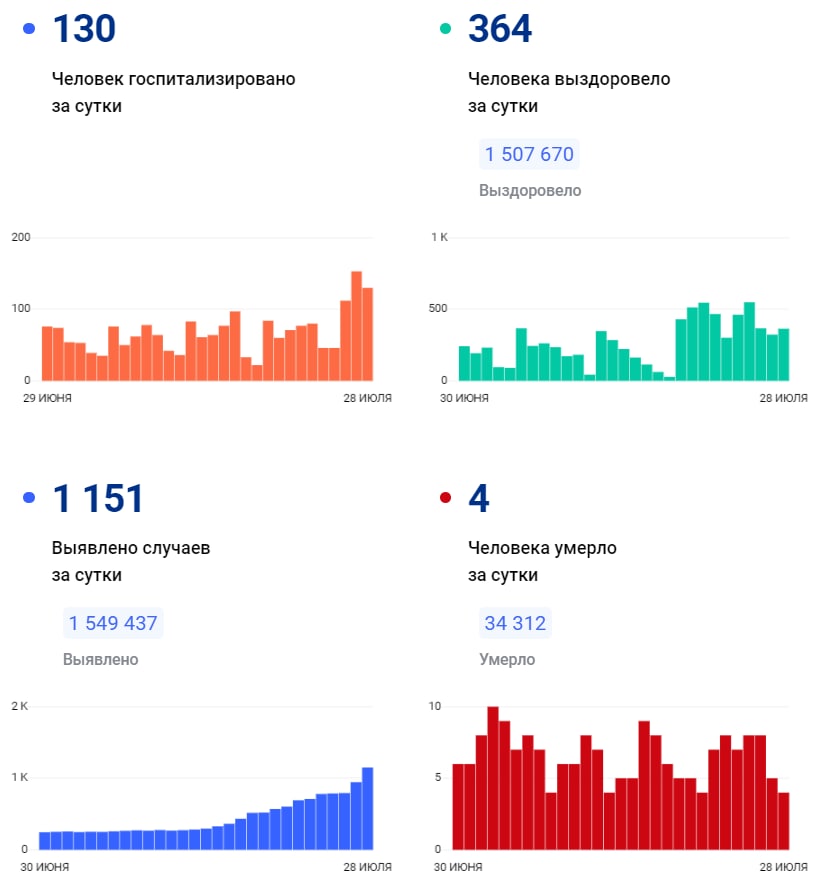Click the hospitalized count "130"
Viewport: 830px width, 895px height.
click(x=84, y=29)
